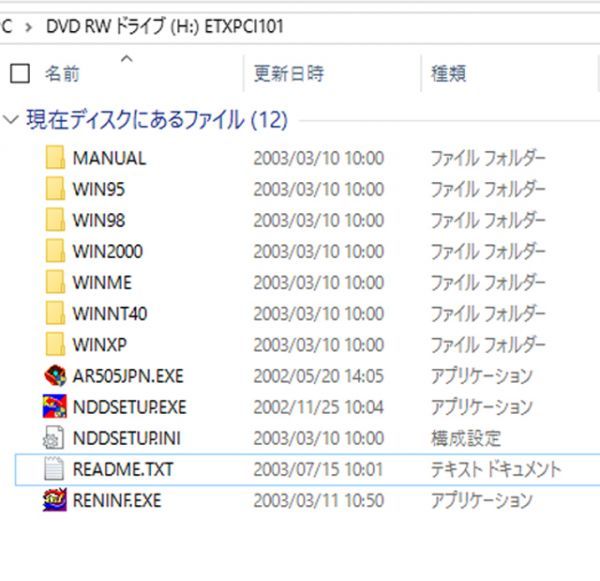The width and height of the screenshot is (600, 581).
Task: Click the RENINF.EXE application icon
Action: pos(55,500)
